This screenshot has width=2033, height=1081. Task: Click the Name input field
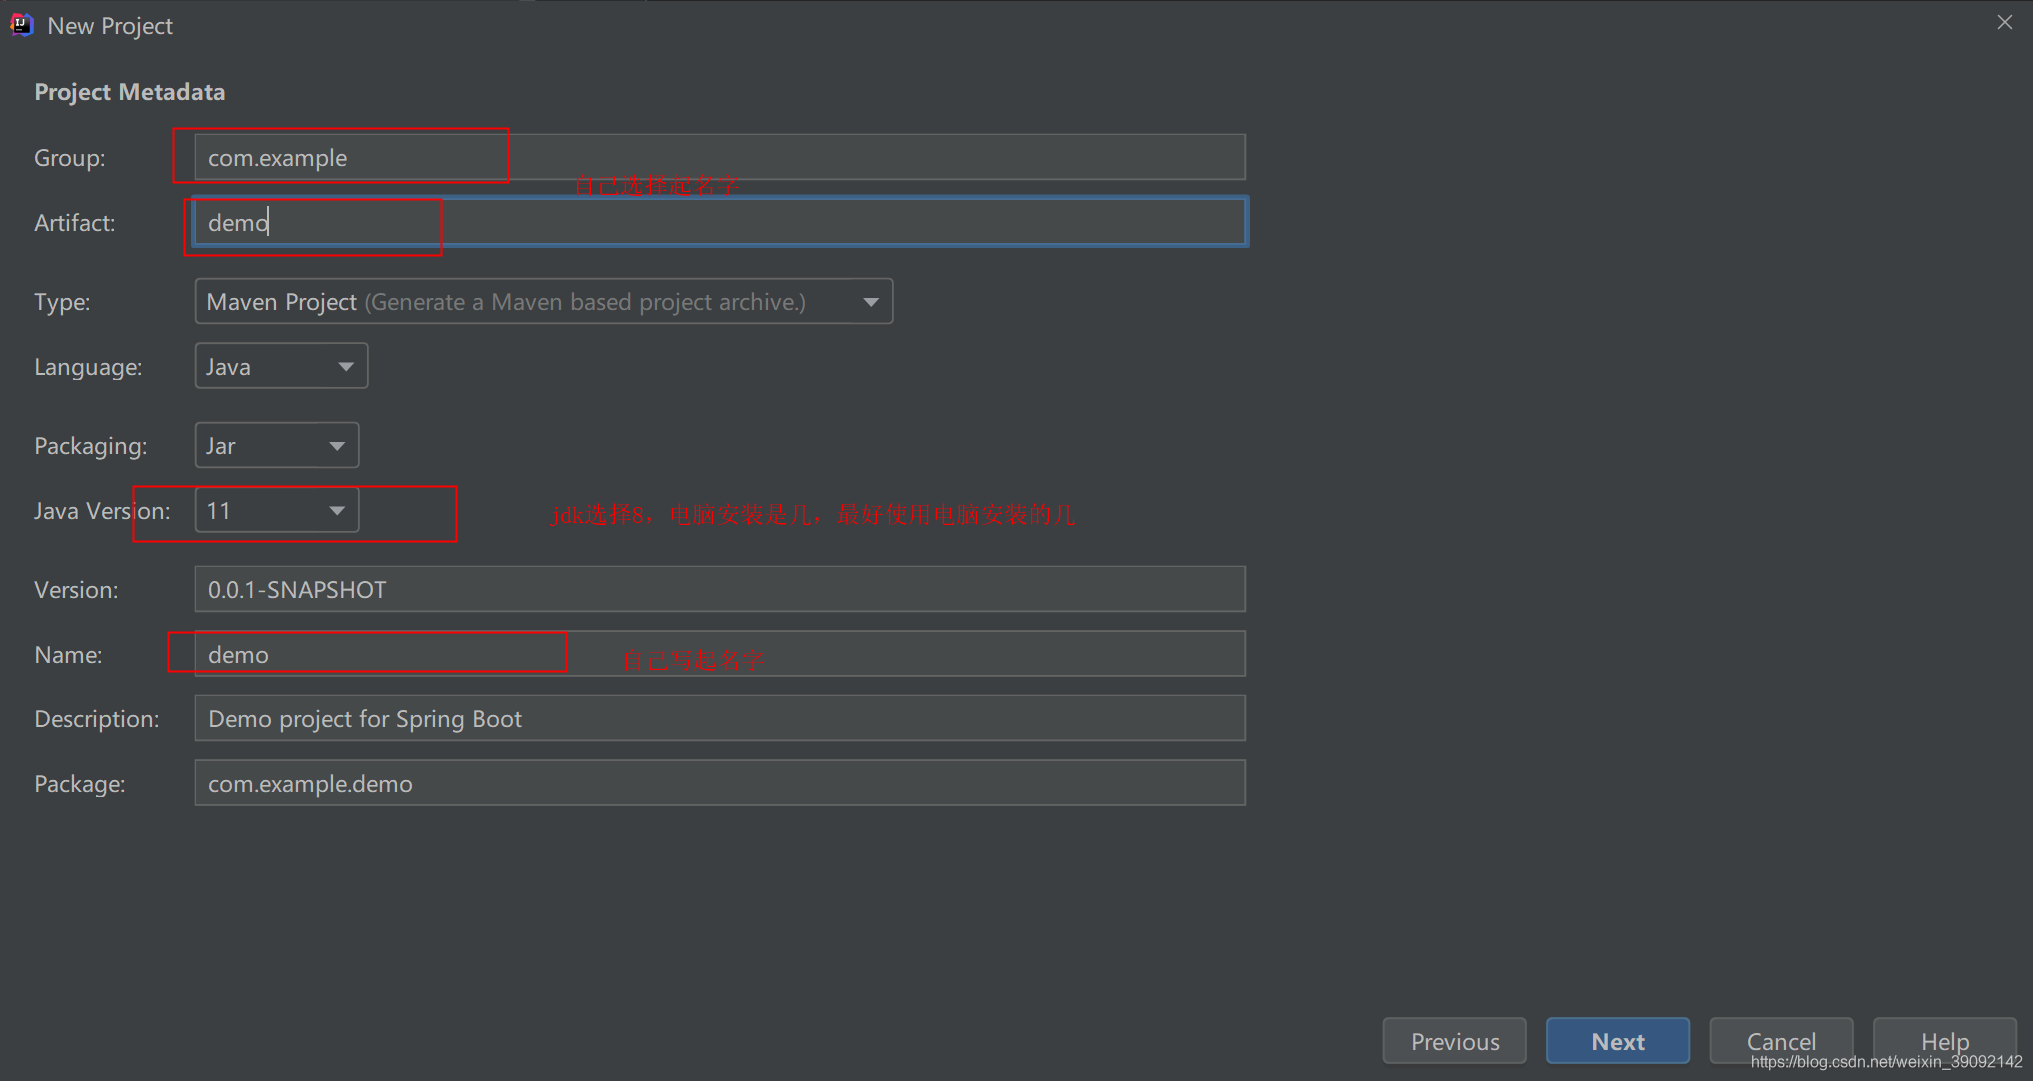click(720, 654)
